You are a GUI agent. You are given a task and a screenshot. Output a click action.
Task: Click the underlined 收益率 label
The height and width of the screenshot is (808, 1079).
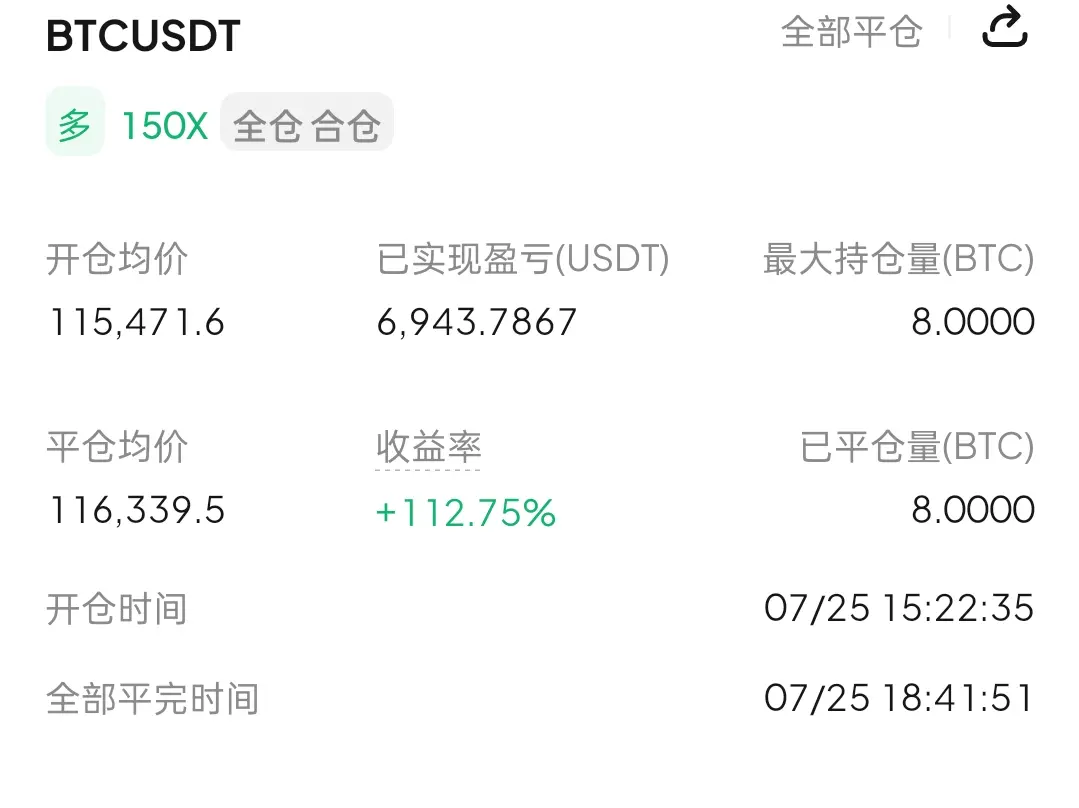tap(428, 447)
